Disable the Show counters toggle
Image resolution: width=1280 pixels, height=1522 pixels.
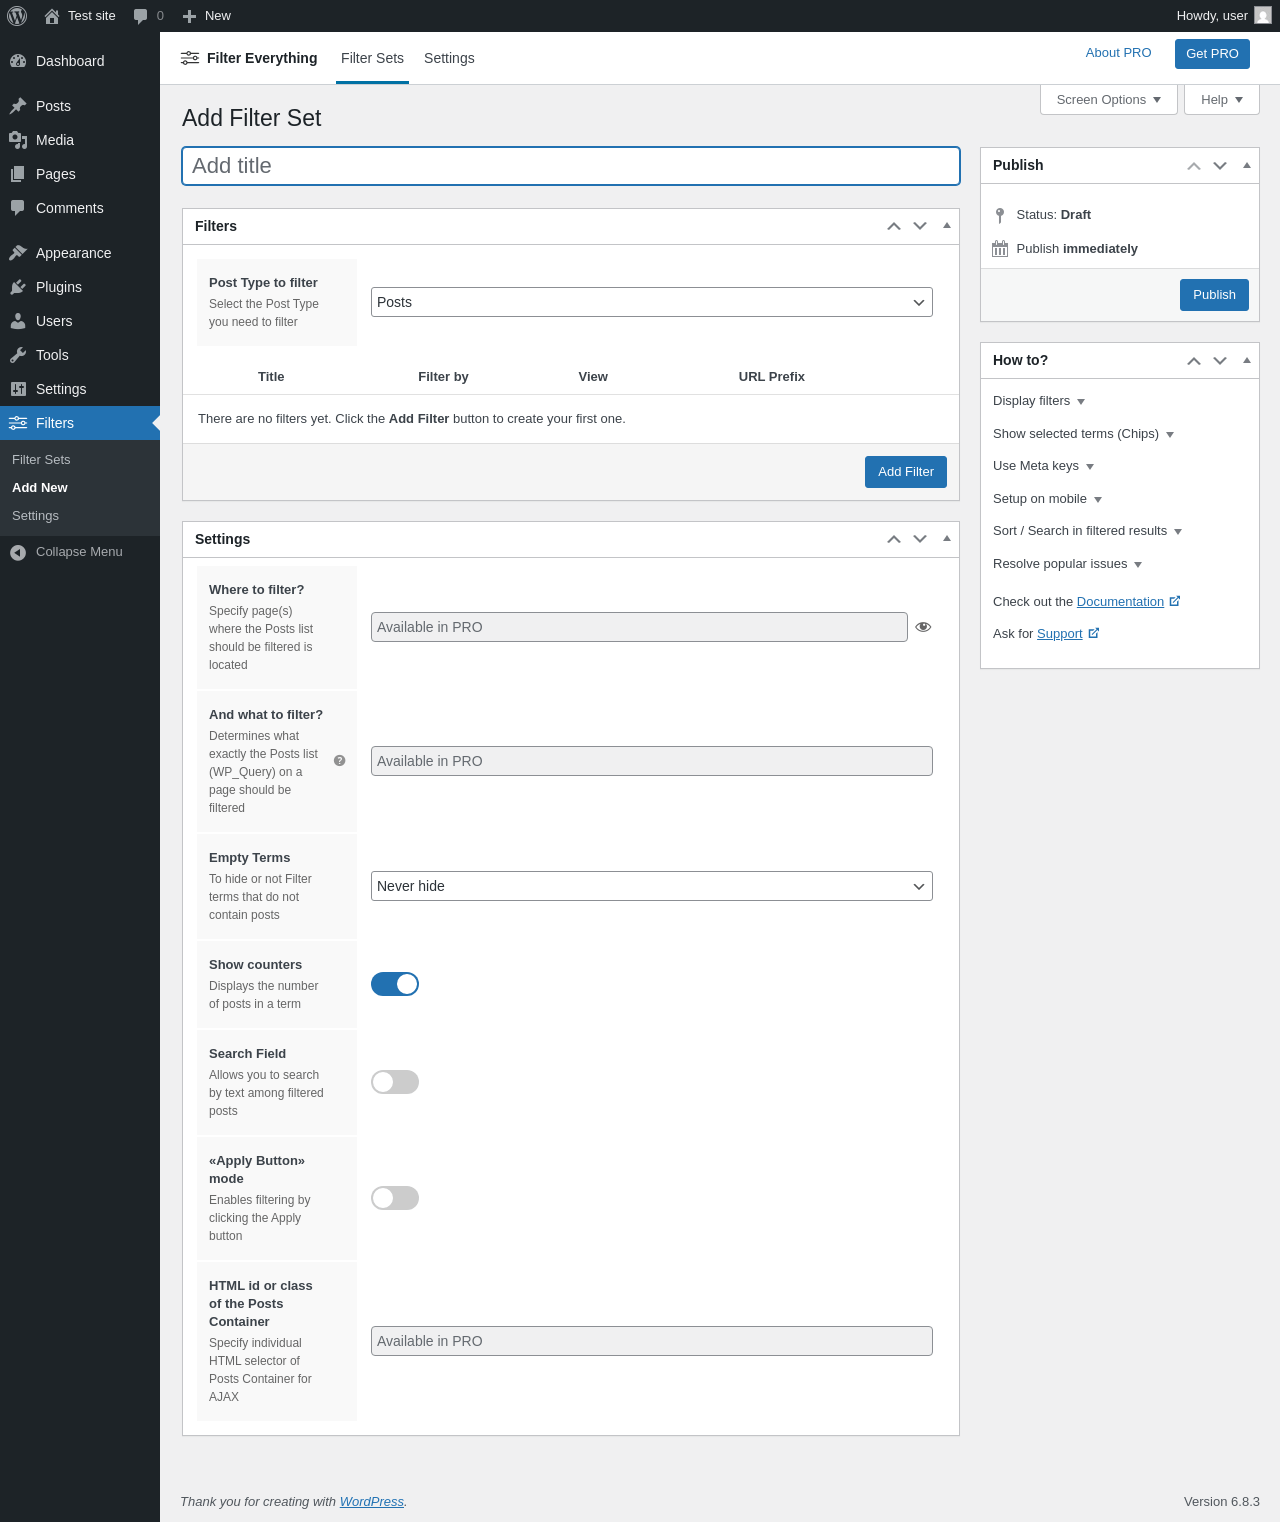coord(395,984)
